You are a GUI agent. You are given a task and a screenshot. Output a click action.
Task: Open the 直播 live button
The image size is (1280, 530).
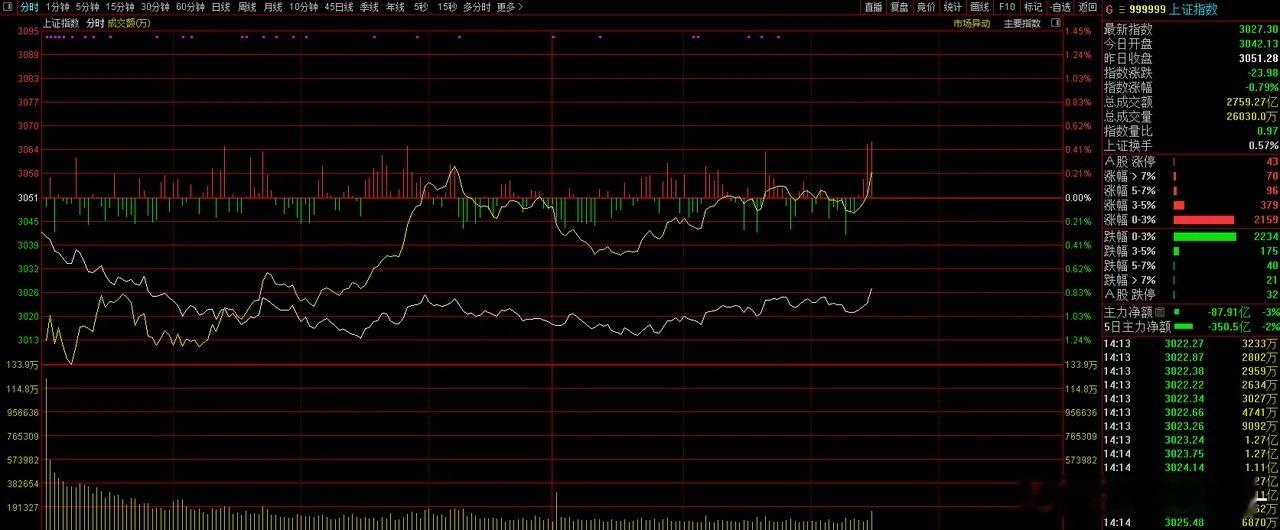click(x=873, y=7)
